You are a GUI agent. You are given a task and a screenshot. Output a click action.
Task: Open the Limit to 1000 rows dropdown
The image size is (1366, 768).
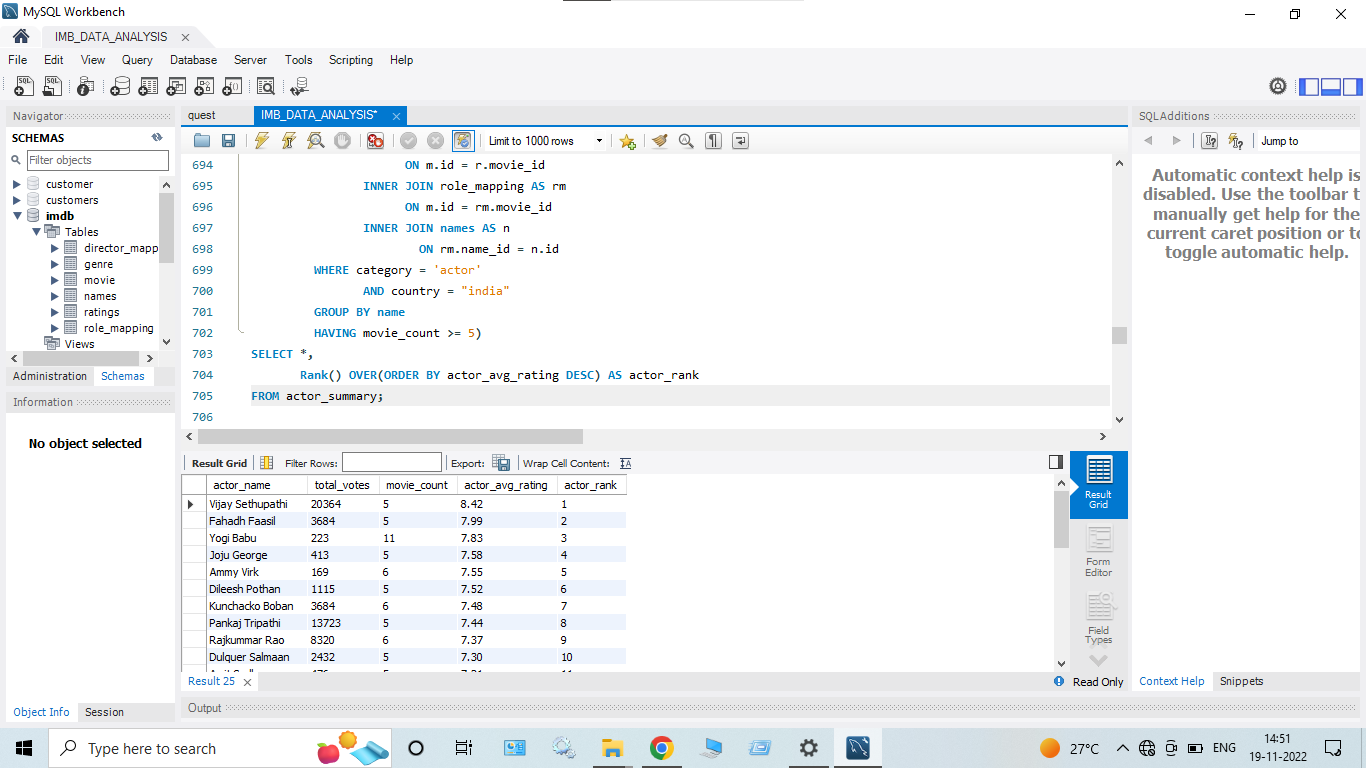coord(598,140)
